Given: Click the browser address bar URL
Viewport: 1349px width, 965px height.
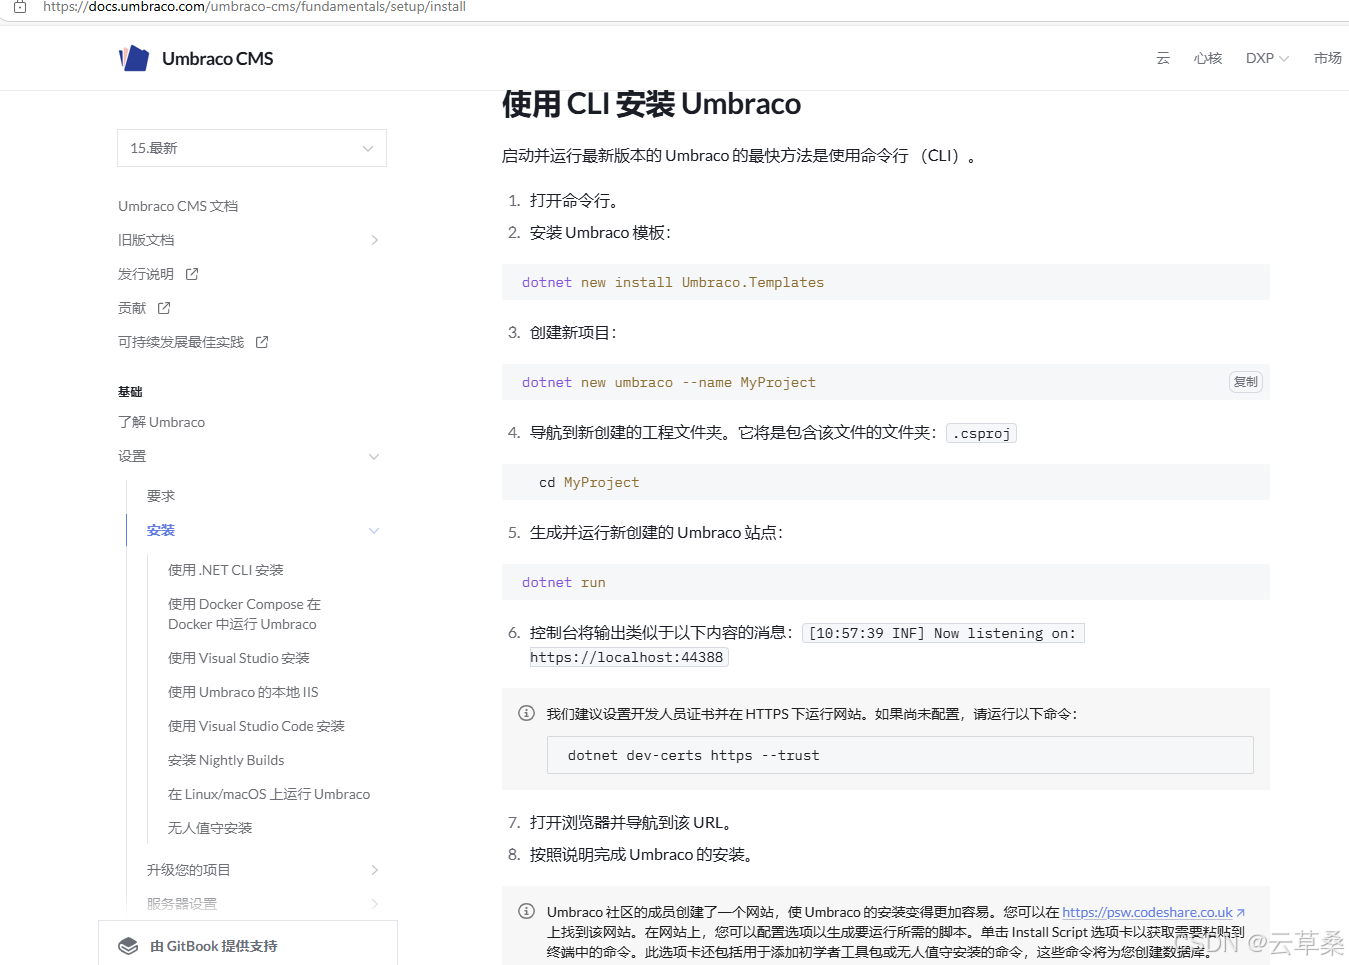Looking at the screenshot, I should click(254, 7).
